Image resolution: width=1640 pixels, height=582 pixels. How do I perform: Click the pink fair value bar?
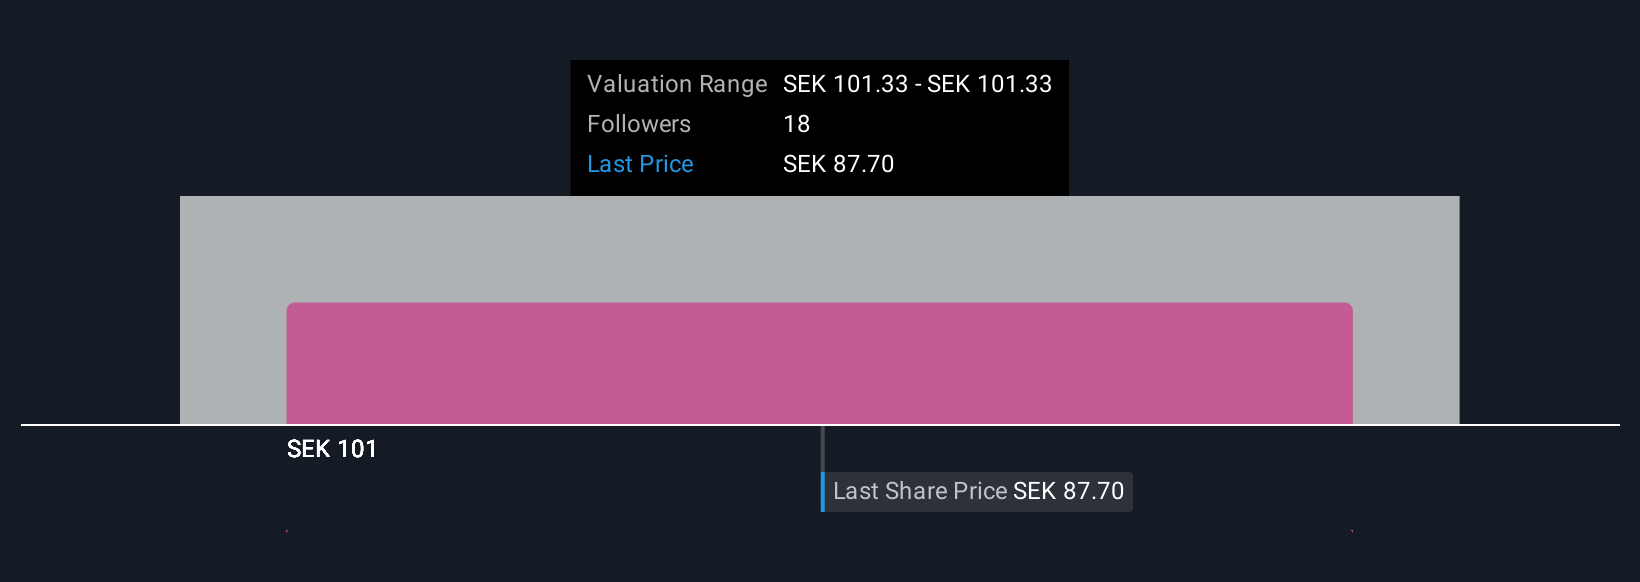click(x=819, y=363)
